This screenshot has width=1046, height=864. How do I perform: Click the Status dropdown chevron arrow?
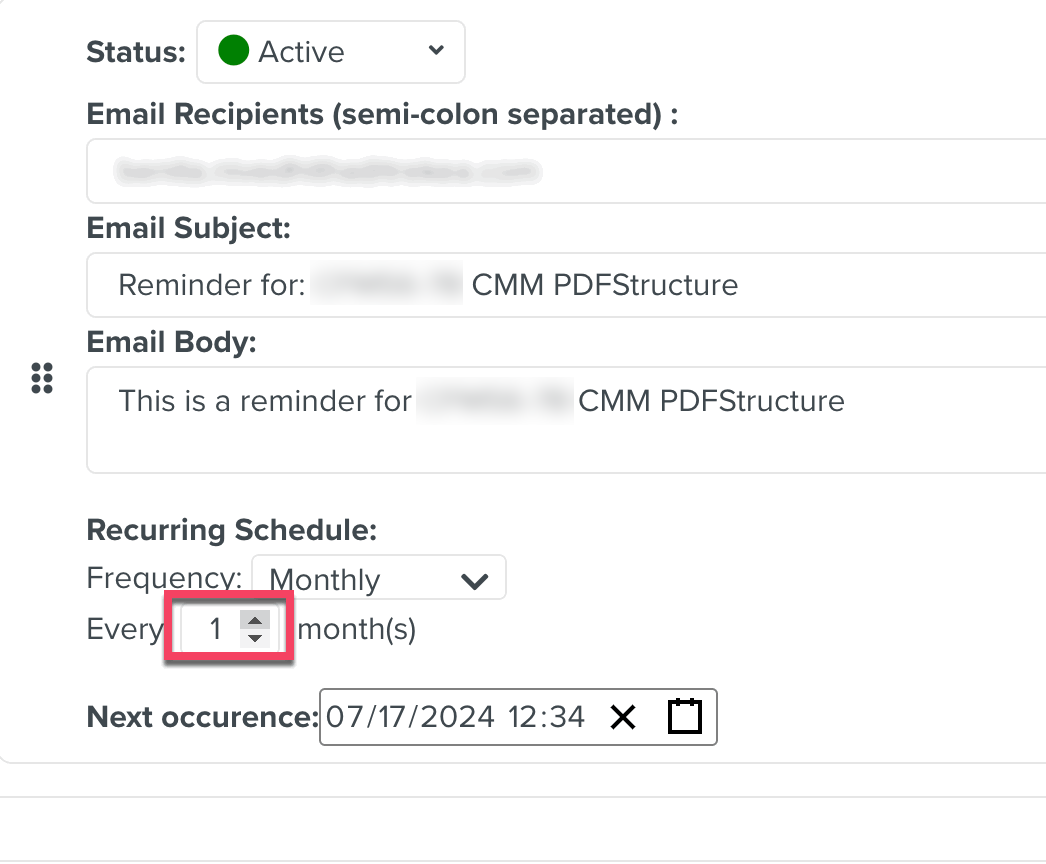[x=435, y=51]
